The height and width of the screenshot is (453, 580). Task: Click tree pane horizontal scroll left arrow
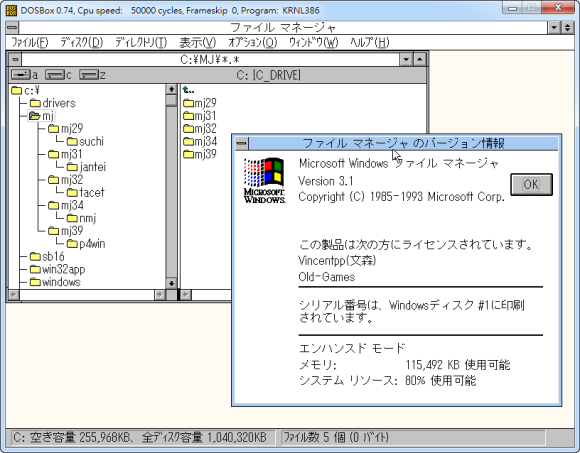click(14, 295)
